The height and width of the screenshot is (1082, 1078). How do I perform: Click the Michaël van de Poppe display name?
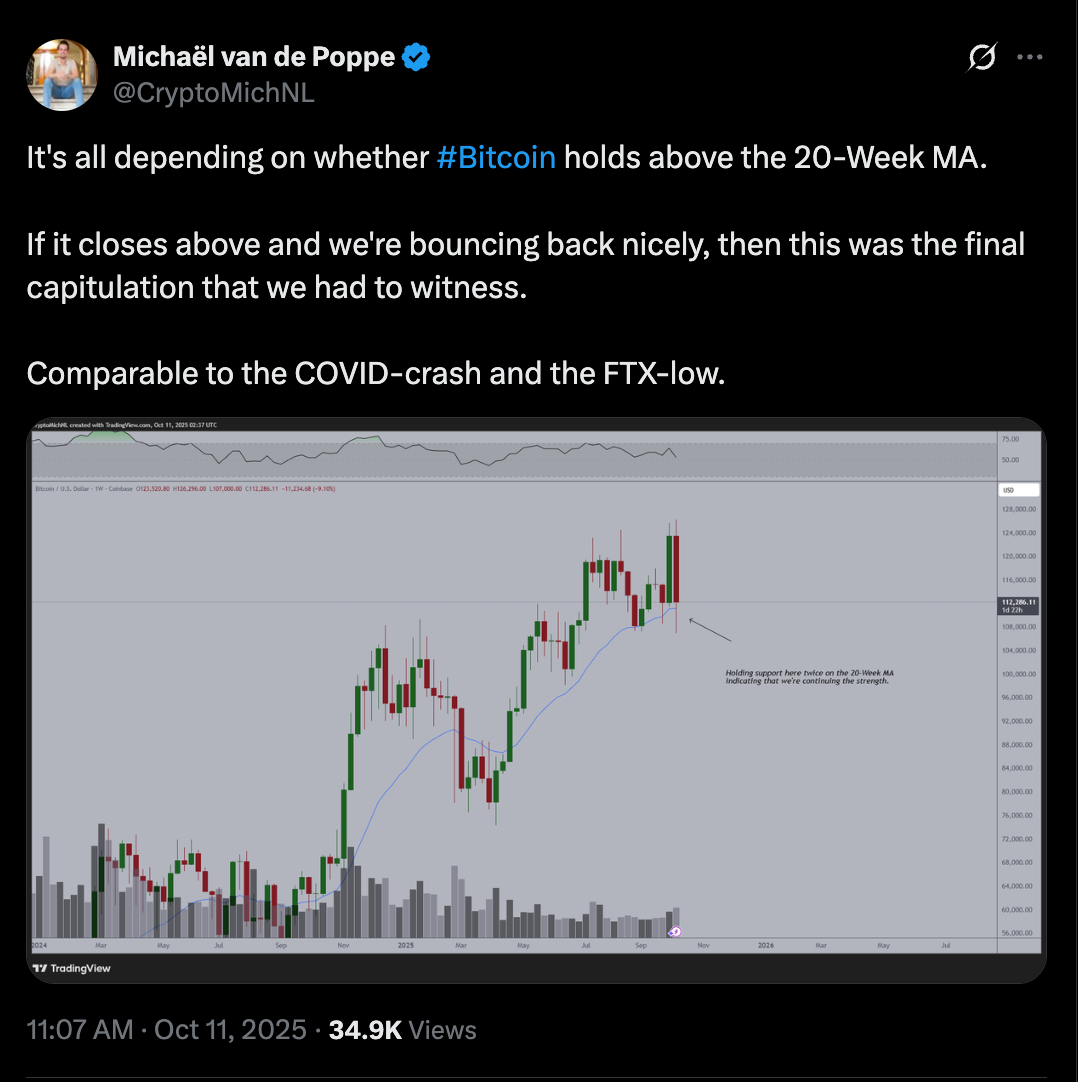pos(253,59)
